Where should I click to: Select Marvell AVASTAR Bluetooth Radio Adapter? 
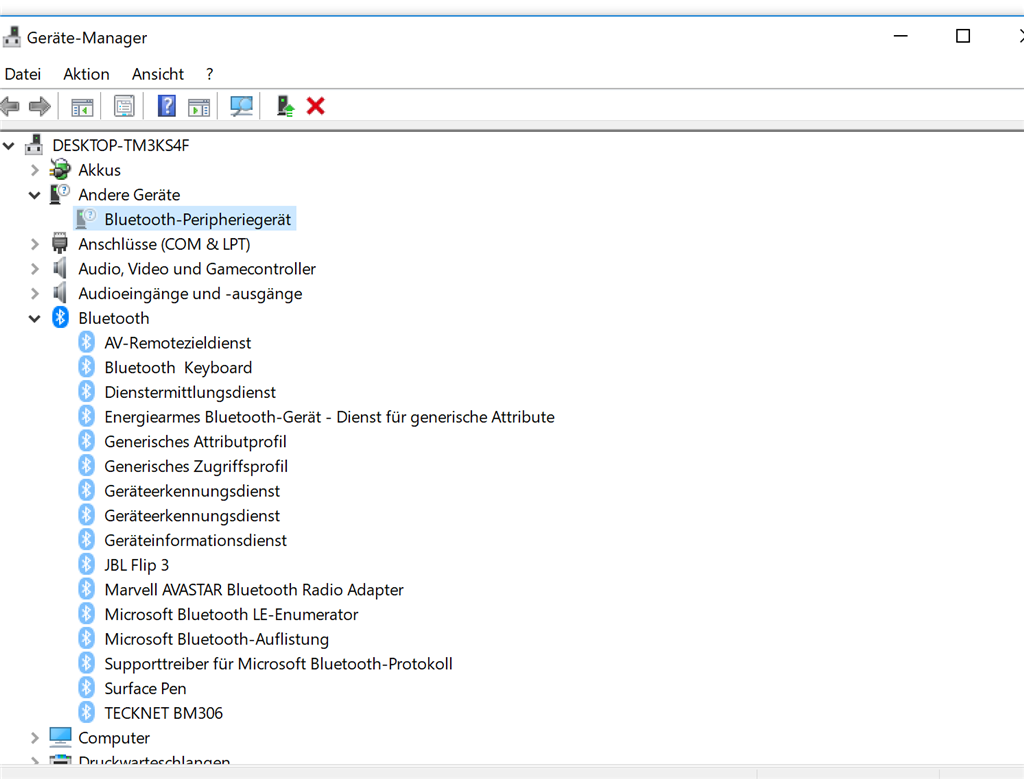pyautogui.click(x=254, y=590)
